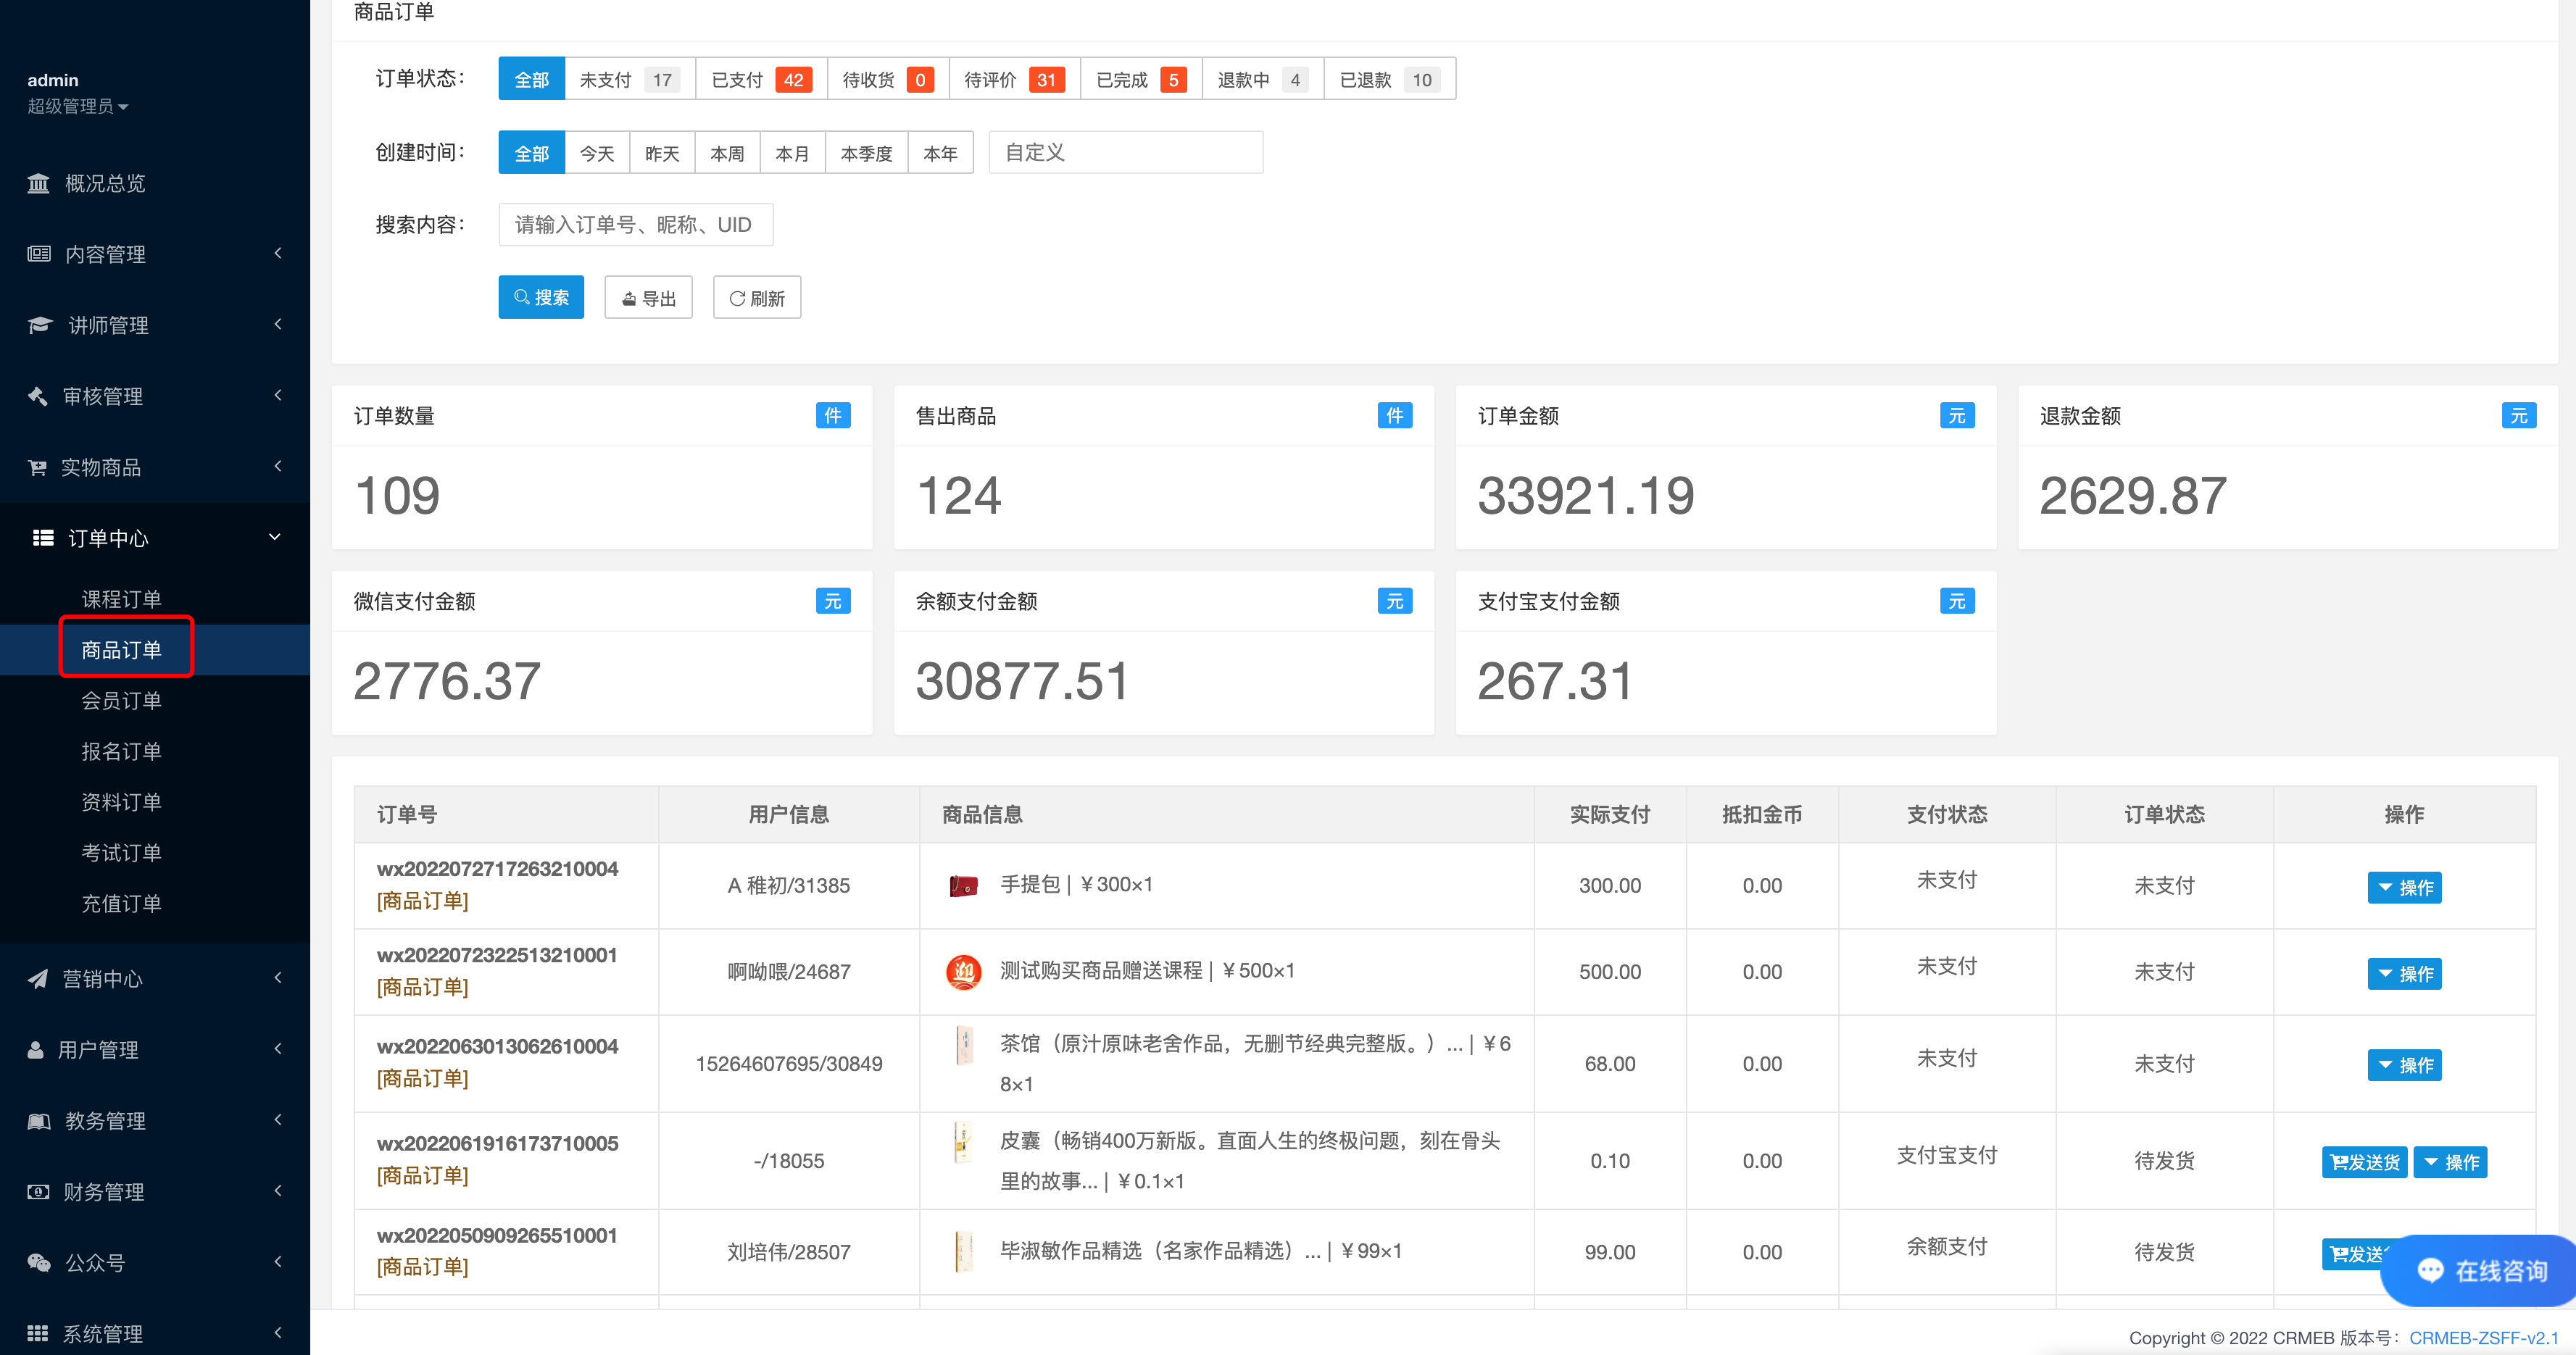2576x1355 pixels.
Task: Click the 概况总览 bank icon in sidebar
Action: [38, 183]
